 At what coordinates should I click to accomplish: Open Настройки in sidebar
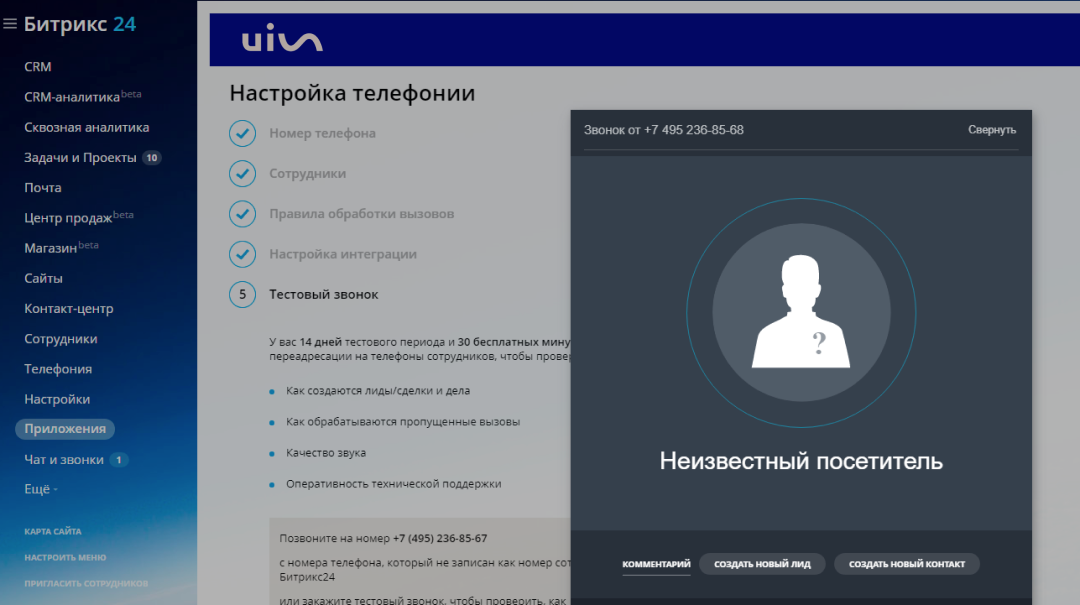[x=57, y=400]
